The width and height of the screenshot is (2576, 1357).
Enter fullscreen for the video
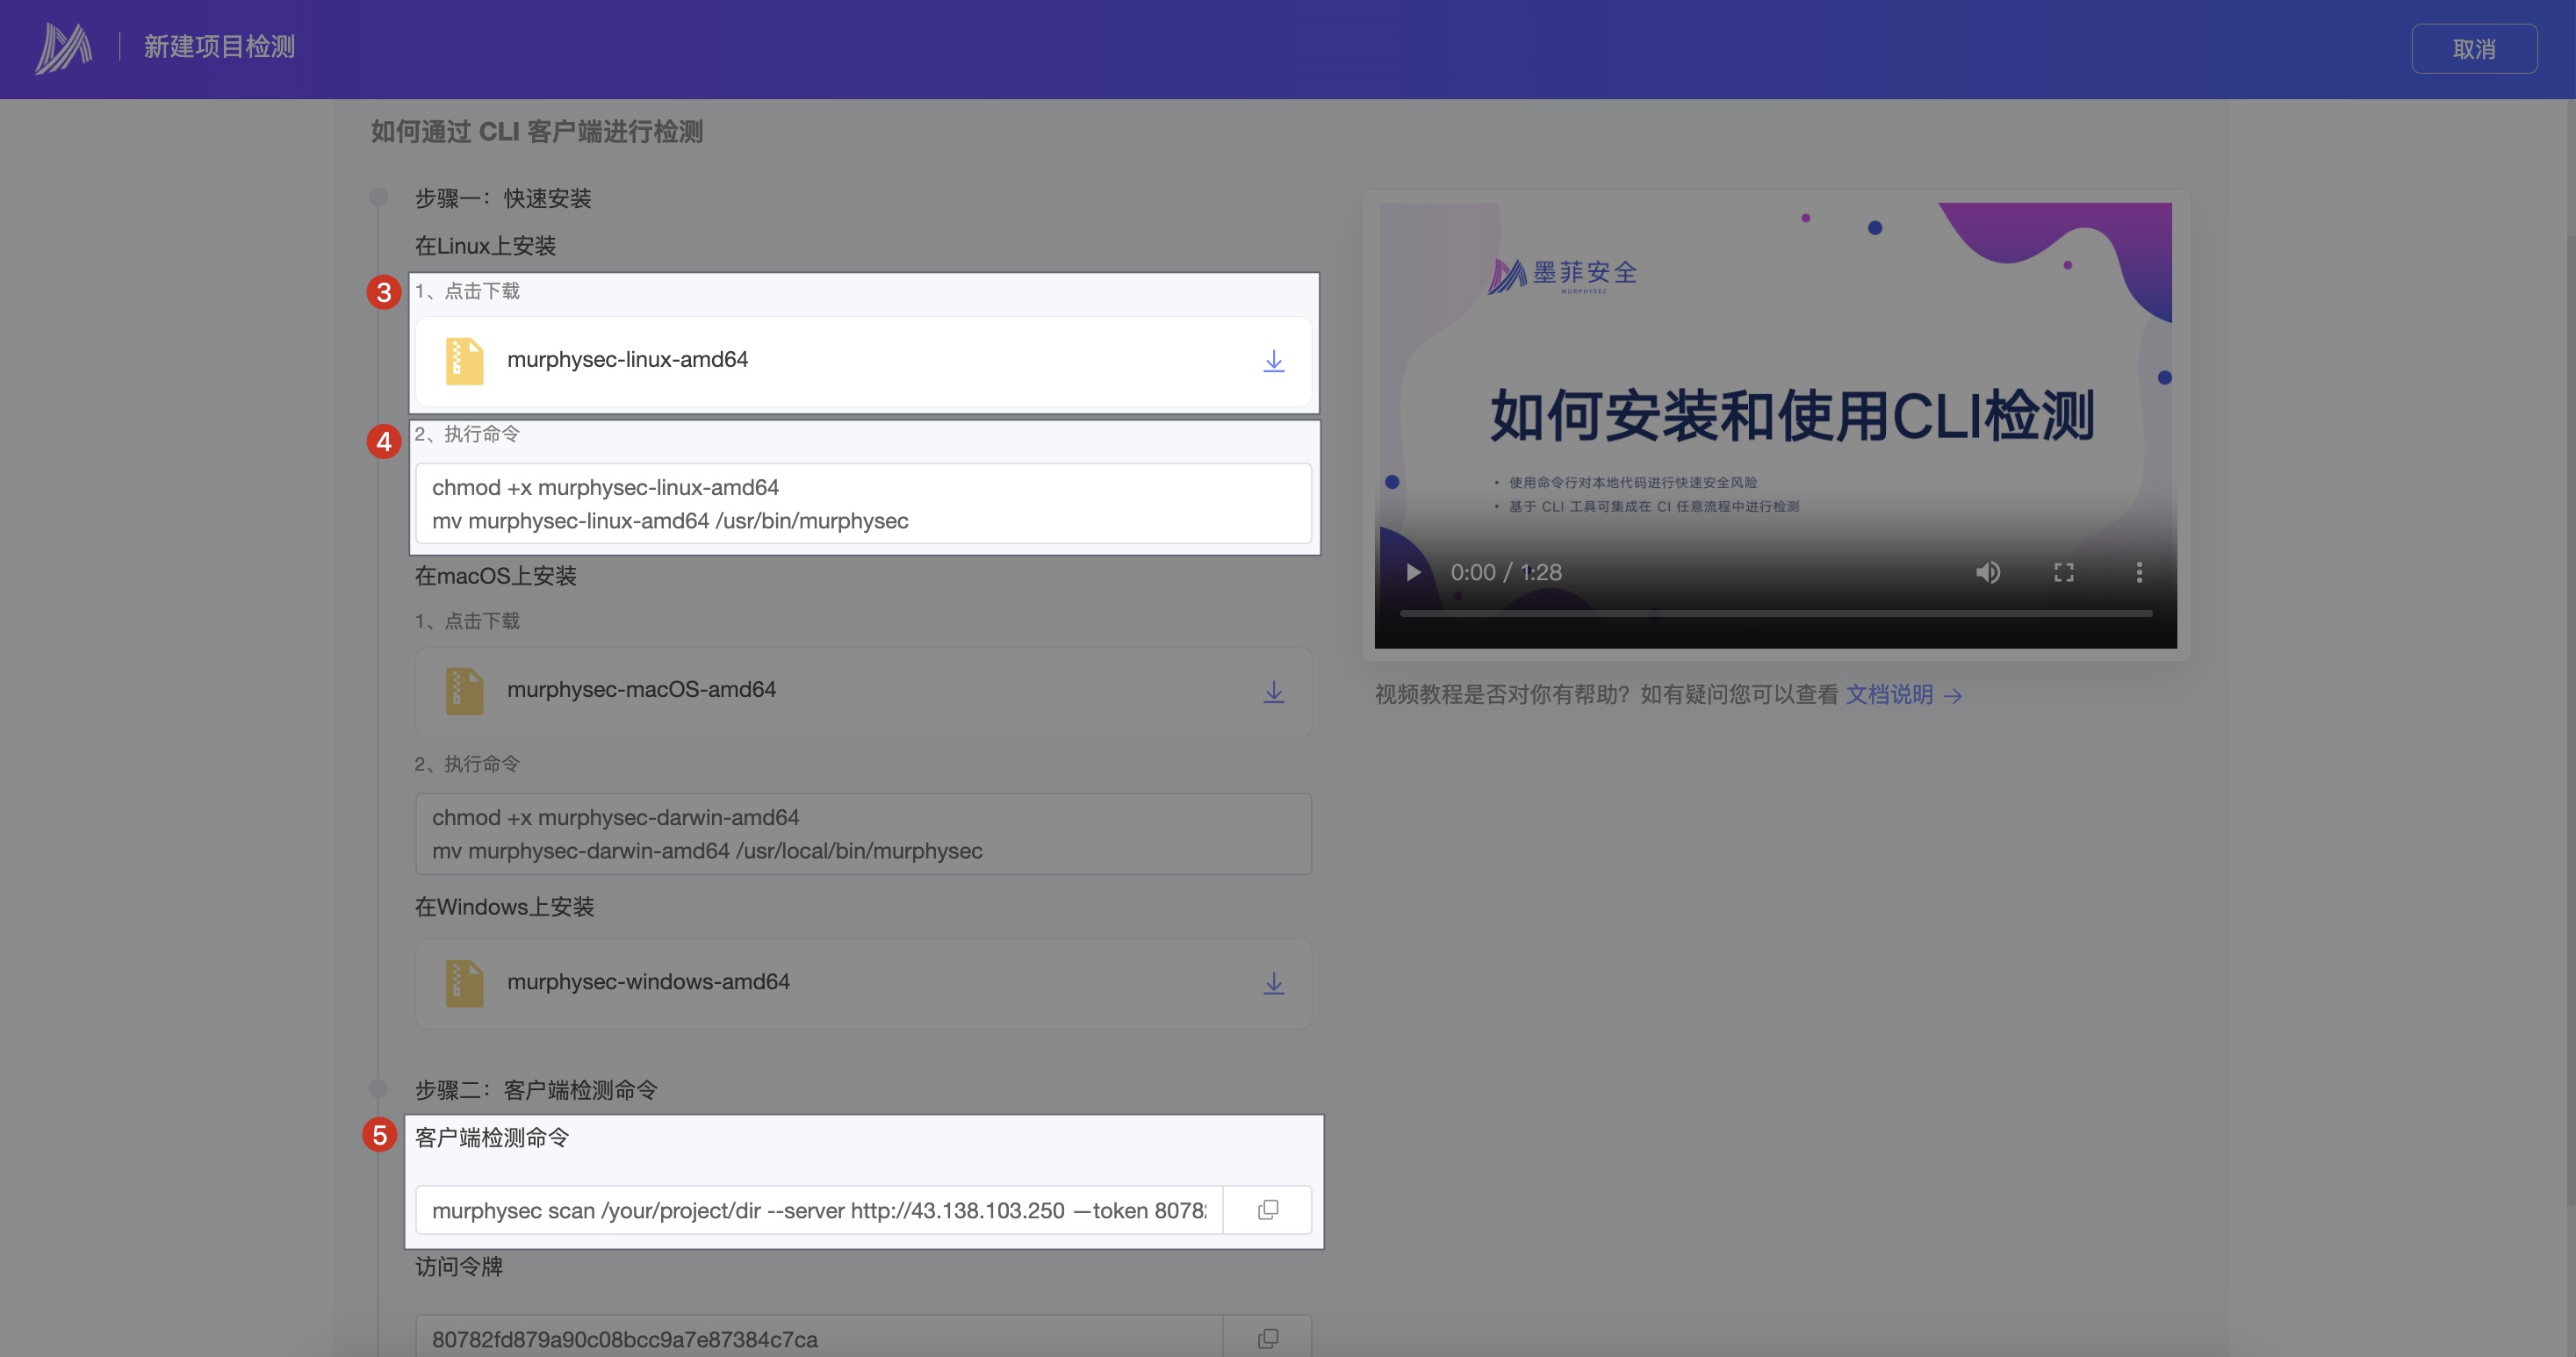2063,572
